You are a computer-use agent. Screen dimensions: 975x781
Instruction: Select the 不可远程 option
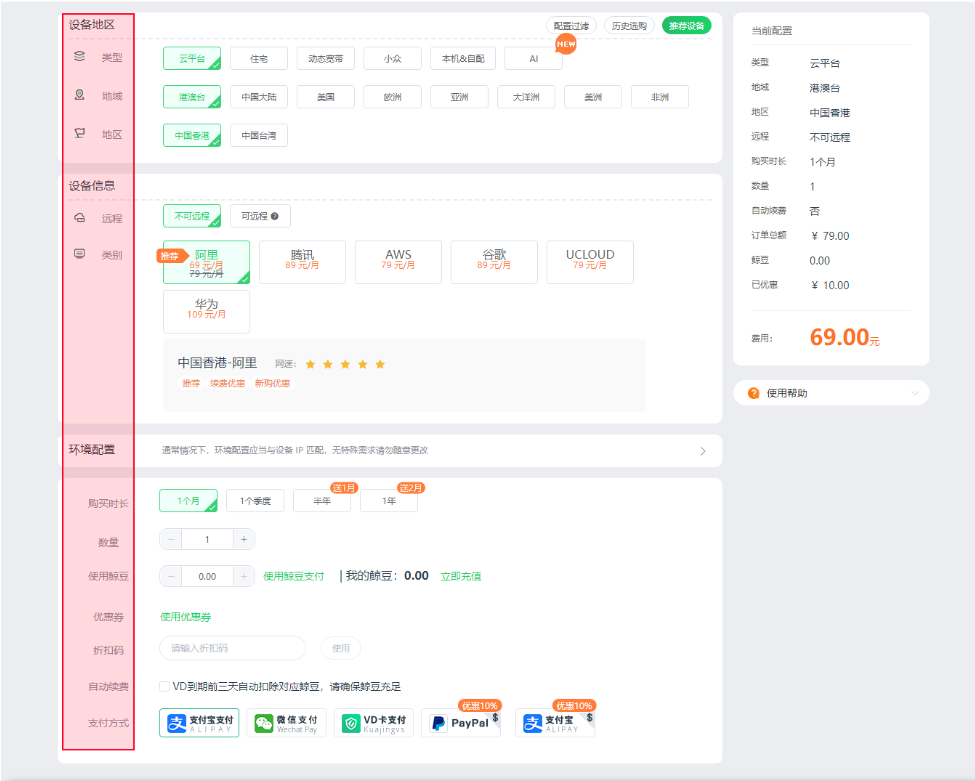tap(192, 216)
